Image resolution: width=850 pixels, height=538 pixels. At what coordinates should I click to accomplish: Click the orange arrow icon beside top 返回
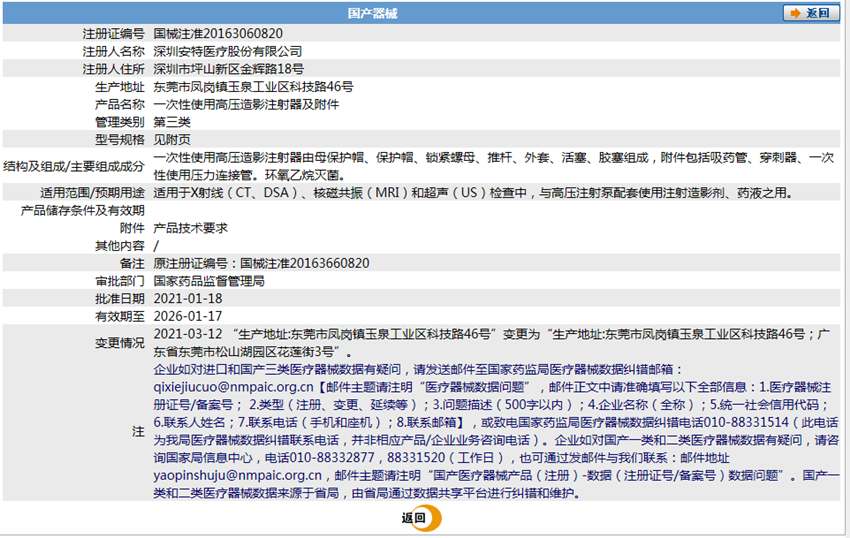[795, 13]
